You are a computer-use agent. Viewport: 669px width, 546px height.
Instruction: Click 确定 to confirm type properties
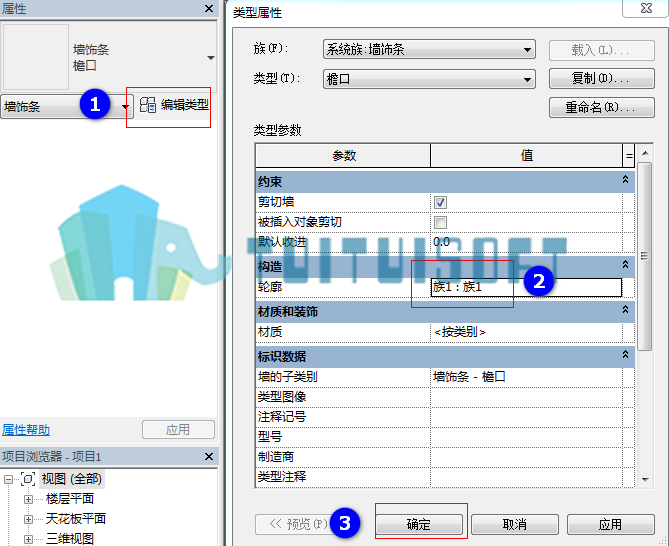(419, 524)
